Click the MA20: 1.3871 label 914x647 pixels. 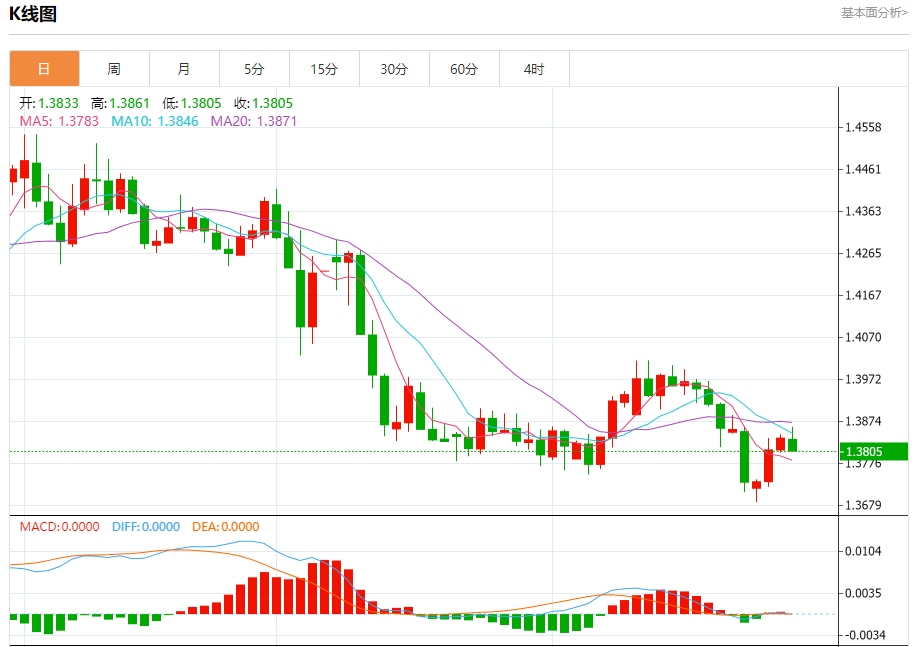click(254, 121)
